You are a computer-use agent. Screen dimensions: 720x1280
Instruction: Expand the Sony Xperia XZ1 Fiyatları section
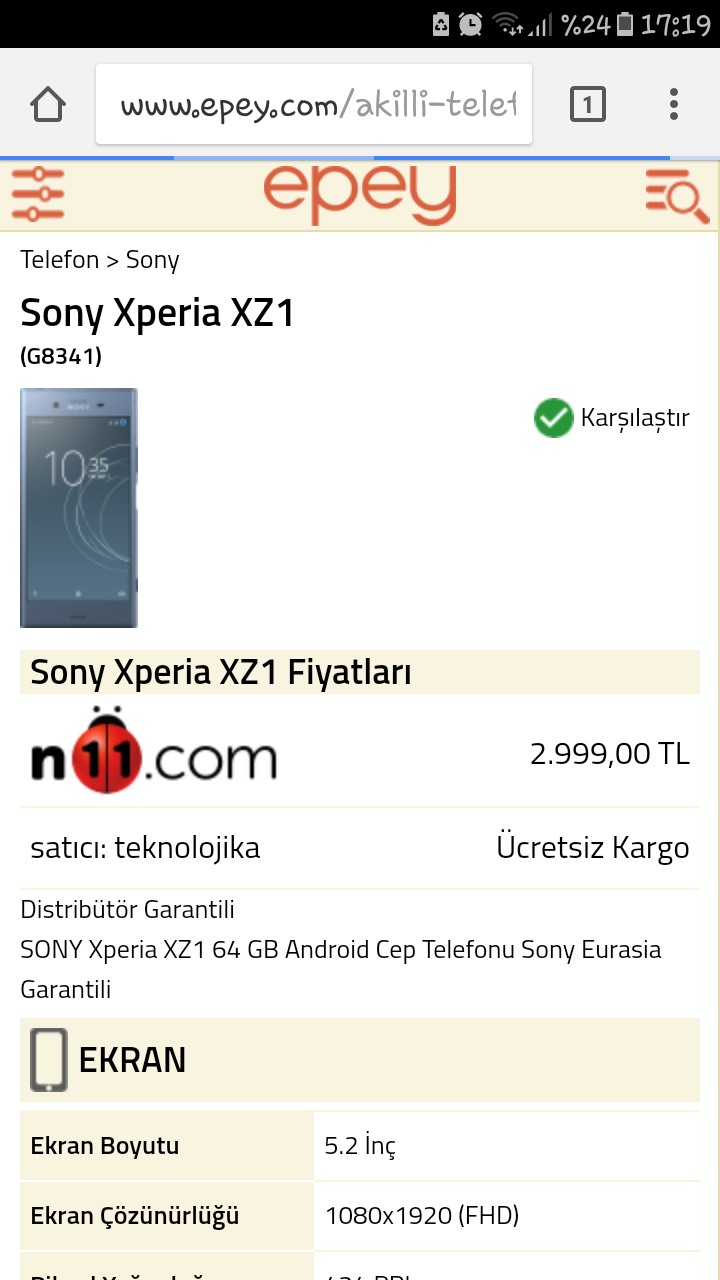pyautogui.click(x=360, y=673)
